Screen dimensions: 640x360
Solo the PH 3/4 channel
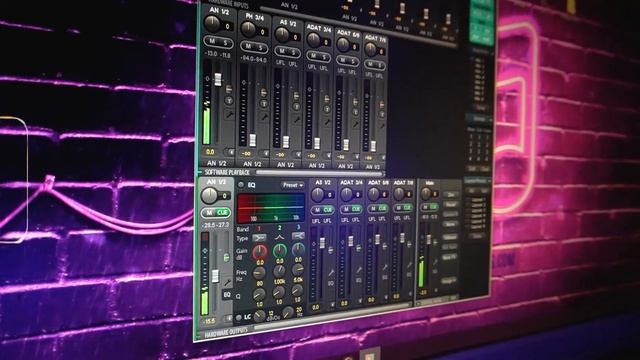260,48
